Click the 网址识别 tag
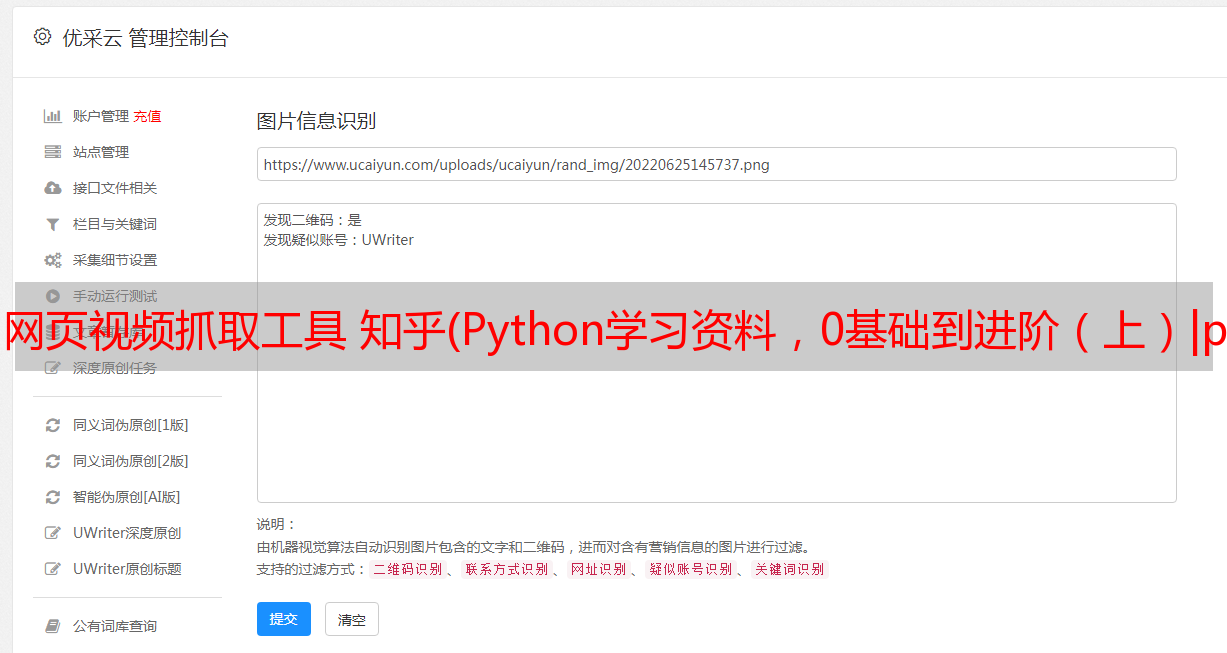This screenshot has height=653, width=1227. (x=598, y=569)
